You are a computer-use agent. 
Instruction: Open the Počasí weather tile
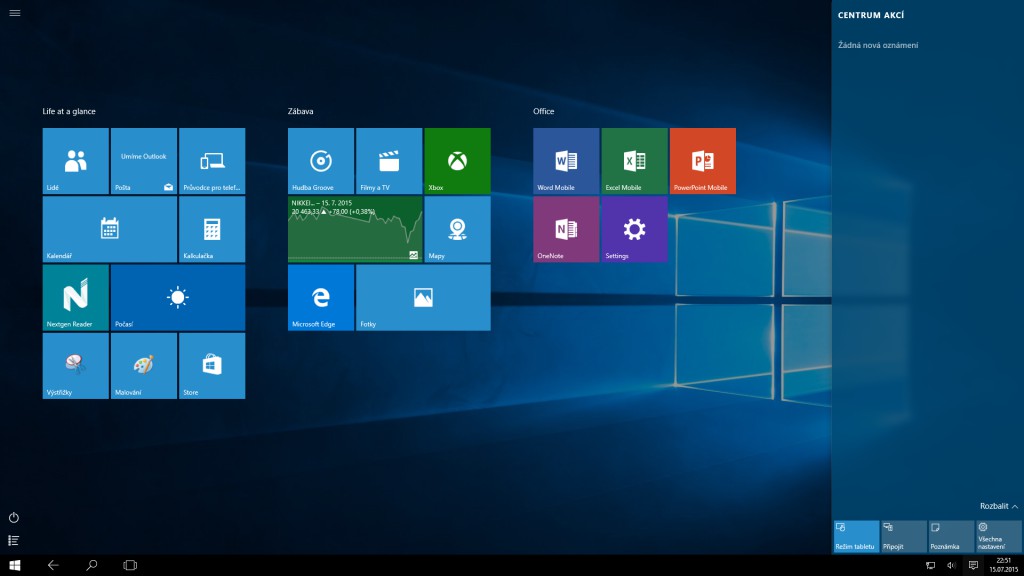click(x=178, y=298)
